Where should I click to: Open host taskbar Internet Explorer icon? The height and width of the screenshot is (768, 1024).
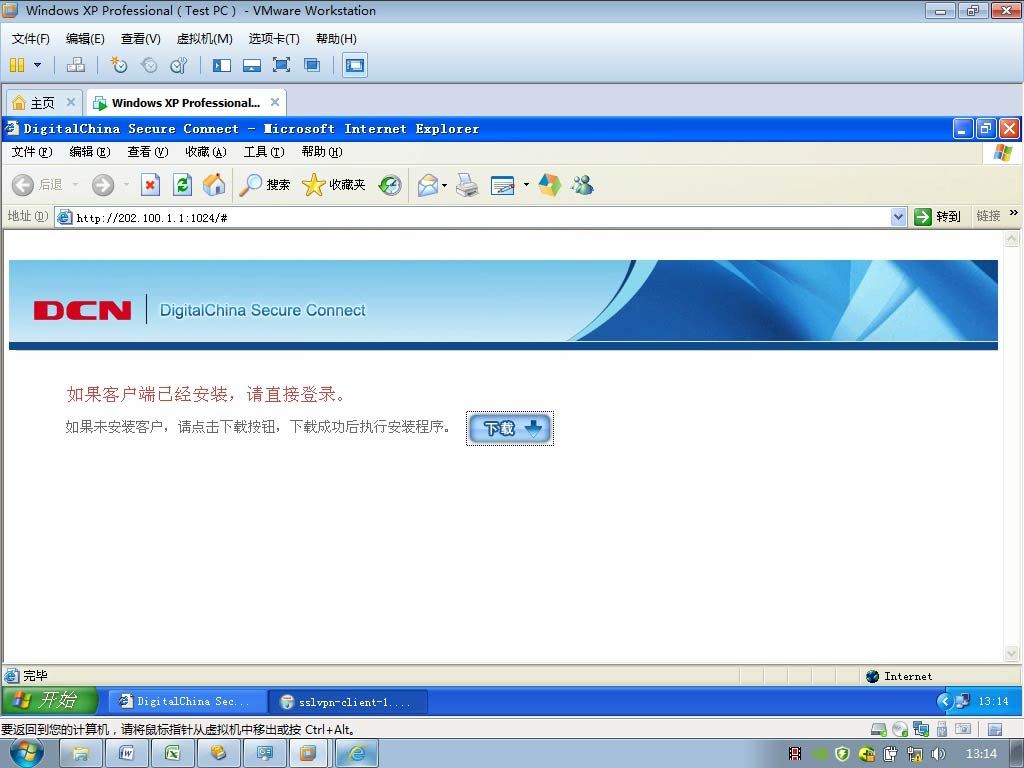click(357, 754)
